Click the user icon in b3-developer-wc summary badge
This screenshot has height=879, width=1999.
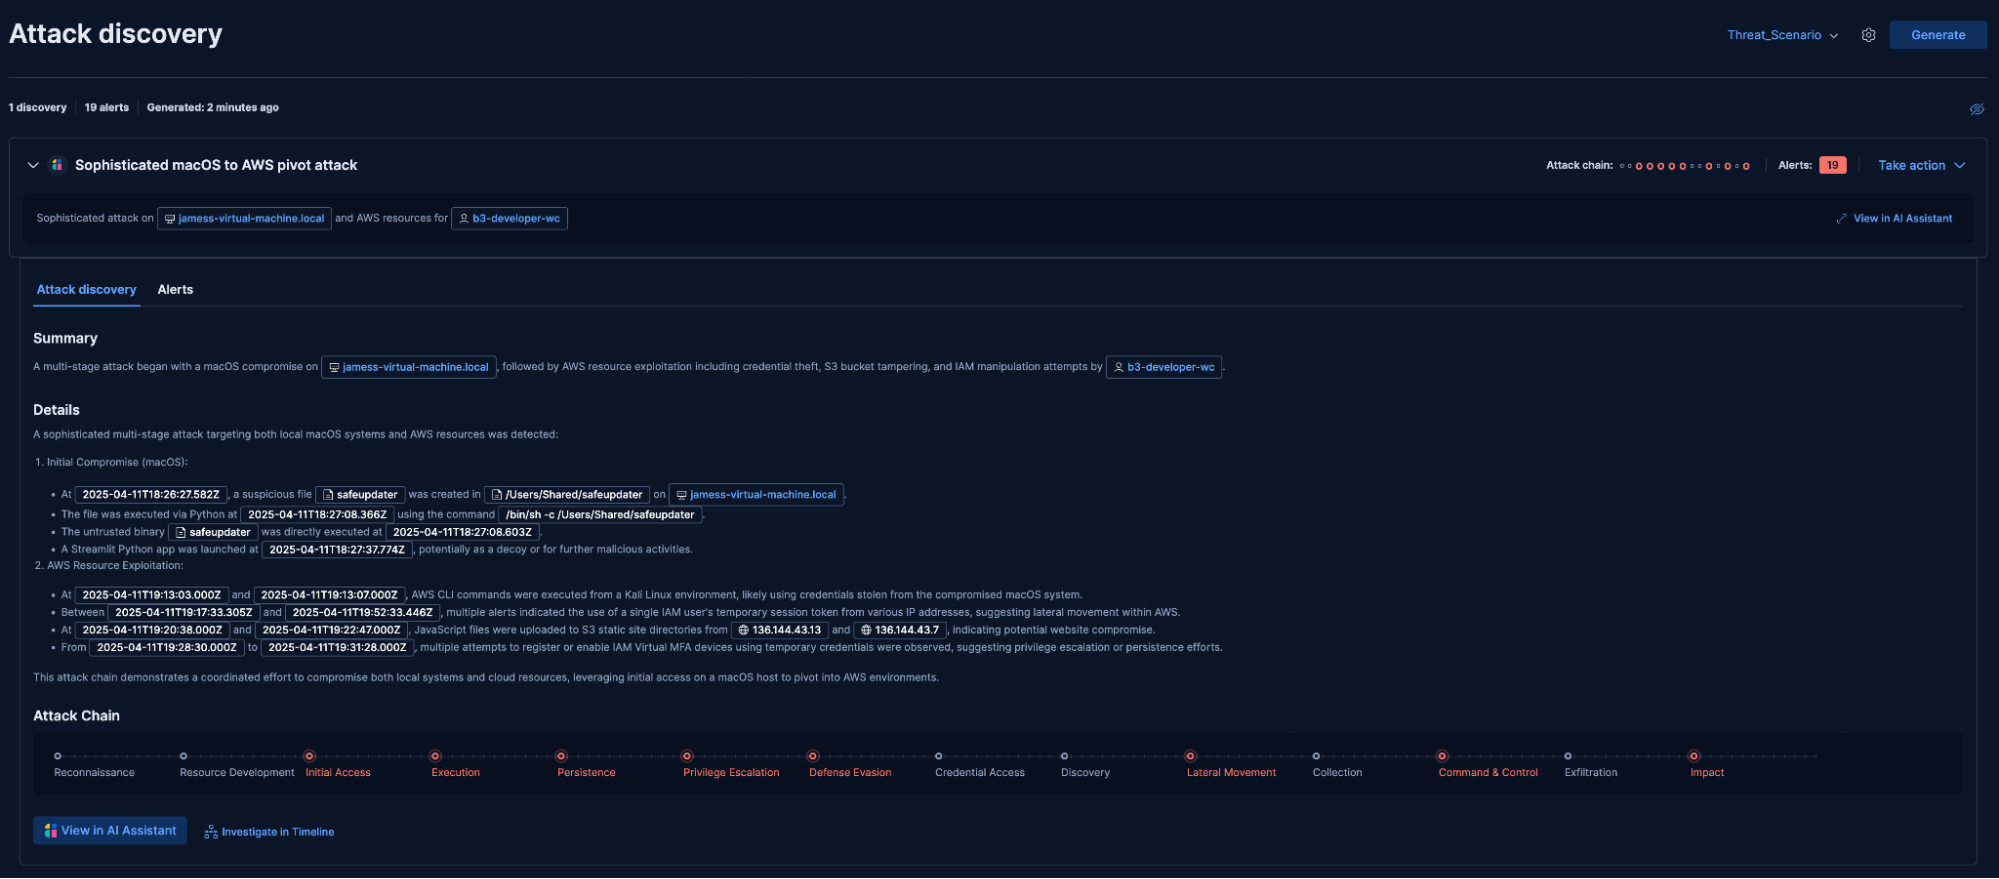coord(1118,368)
